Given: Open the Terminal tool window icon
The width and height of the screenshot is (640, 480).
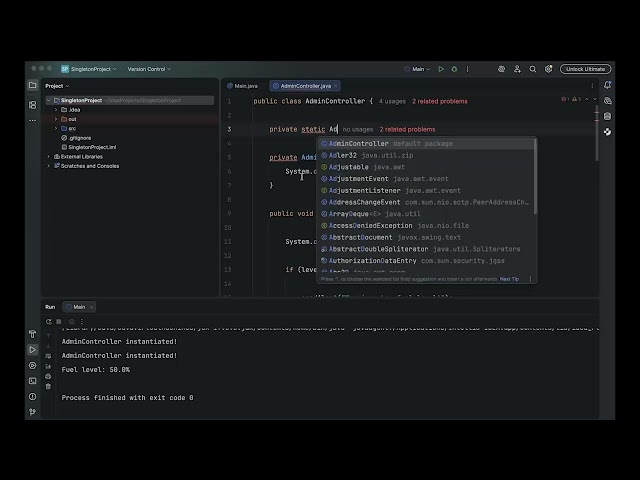Looking at the screenshot, I should tap(32, 380).
